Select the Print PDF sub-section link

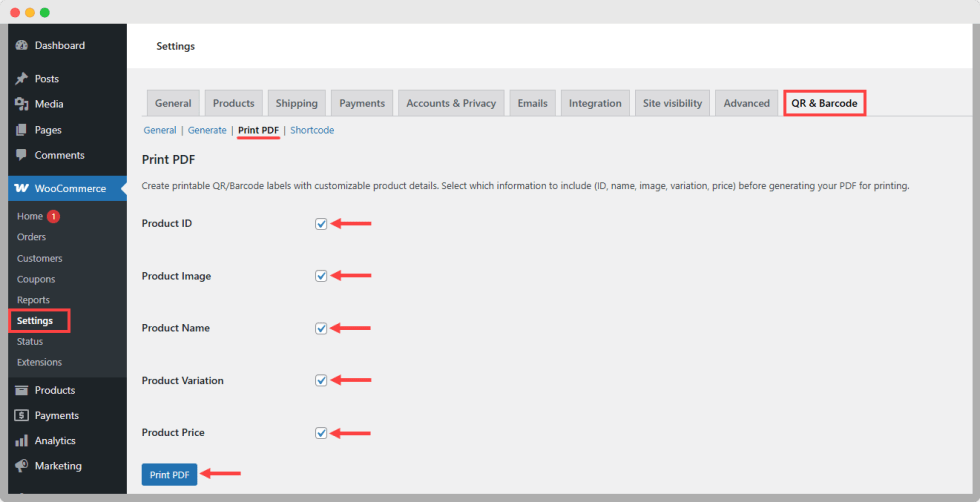[x=259, y=130]
